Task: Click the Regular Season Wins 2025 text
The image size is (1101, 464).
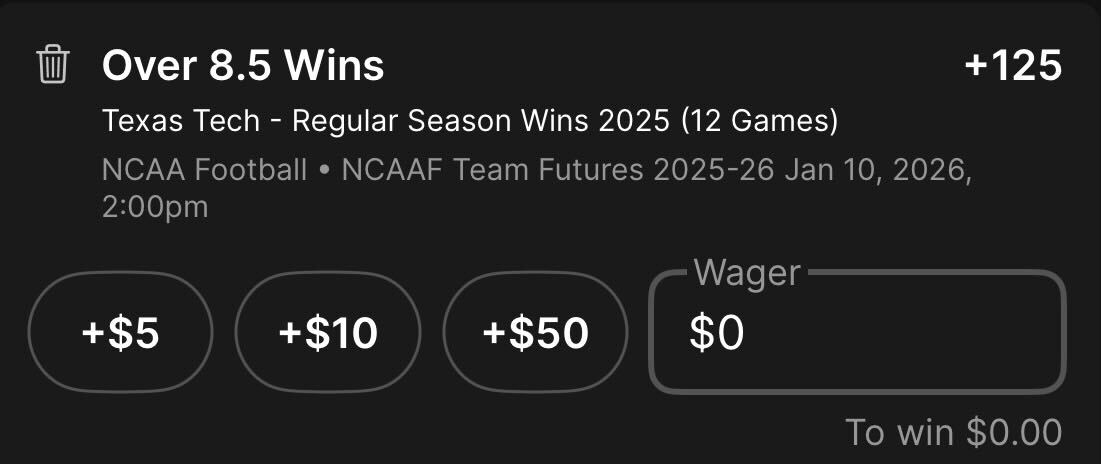Action: point(480,121)
